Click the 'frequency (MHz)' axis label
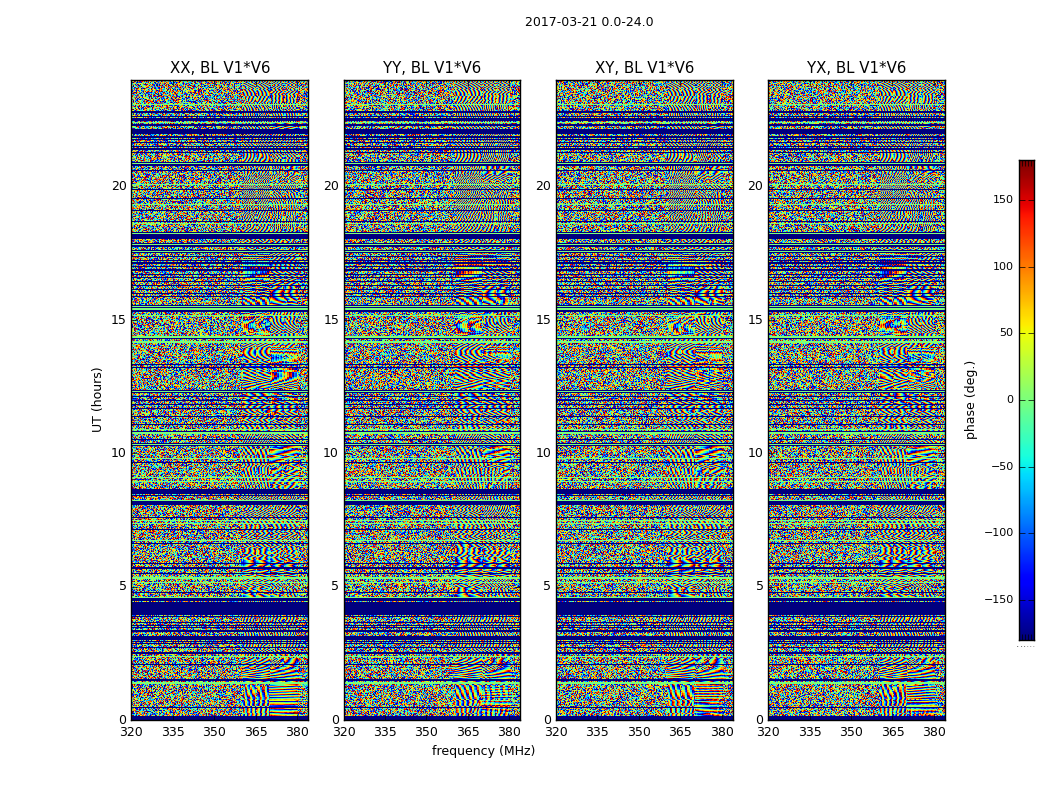Image resolution: width=1050 pixels, height=800 pixels. tap(483, 750)
